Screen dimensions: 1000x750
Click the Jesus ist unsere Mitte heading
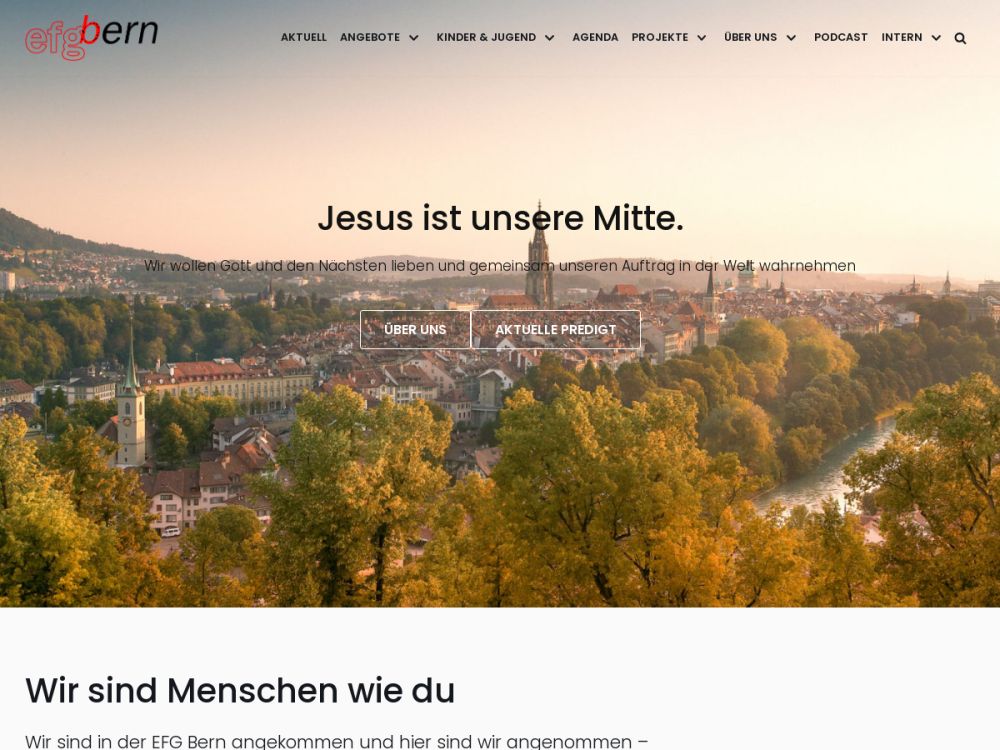(x=501, y=218)
